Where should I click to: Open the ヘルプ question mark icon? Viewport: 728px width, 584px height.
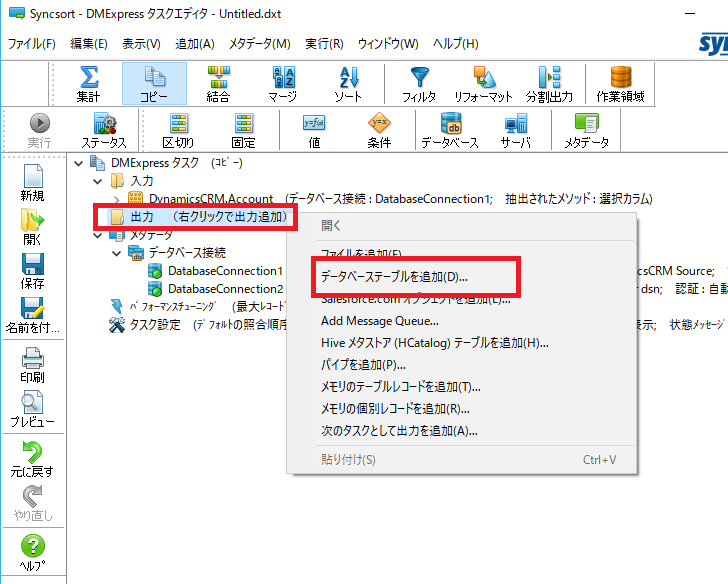coord(32,552)
